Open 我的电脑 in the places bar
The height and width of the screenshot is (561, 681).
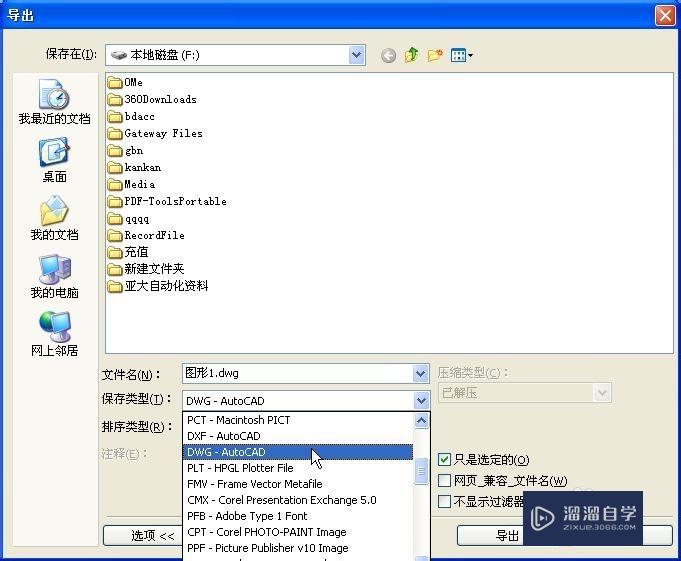coord(54,276)
